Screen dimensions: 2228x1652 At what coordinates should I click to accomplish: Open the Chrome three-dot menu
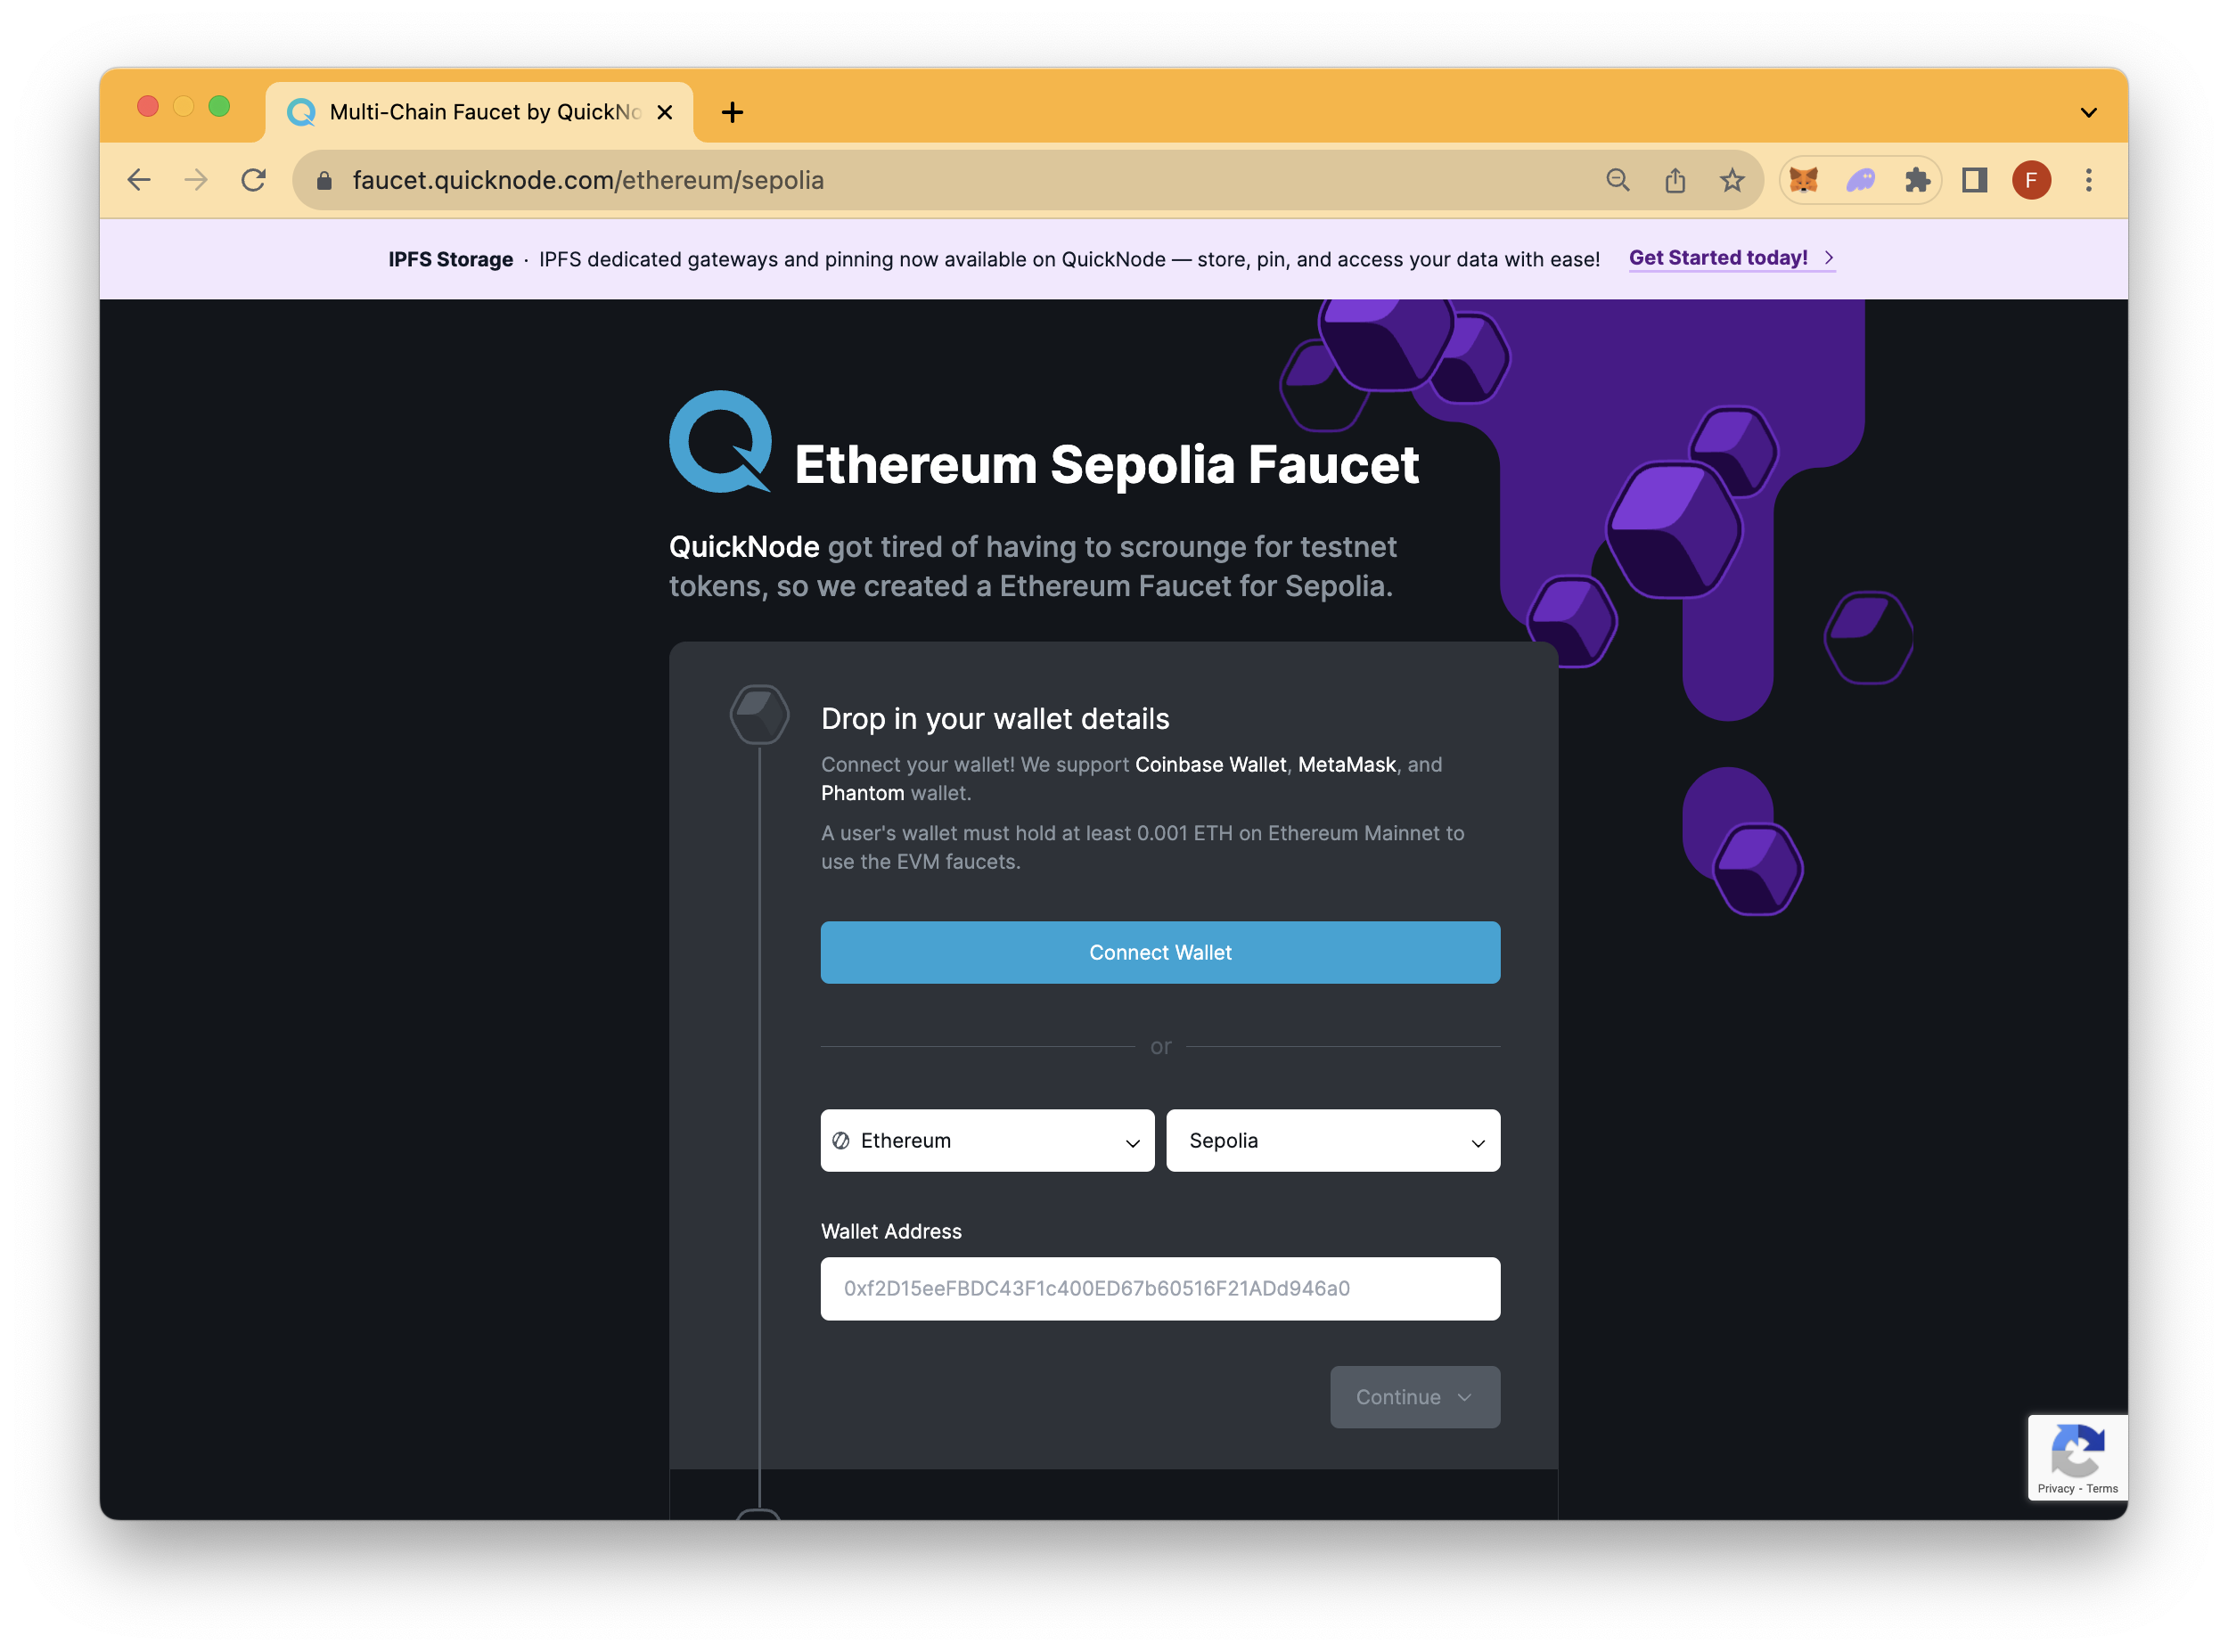pyautogui.click(x=2088, y=180)
